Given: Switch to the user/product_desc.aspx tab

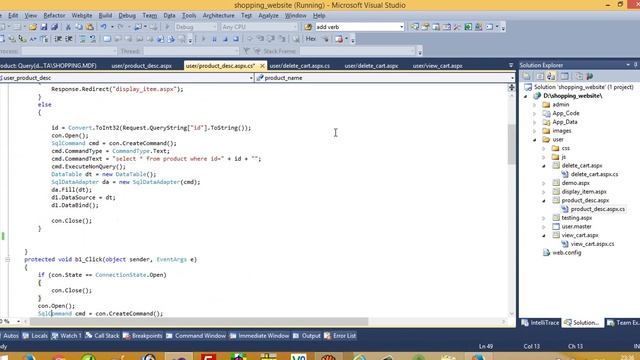Looking at the screenshot, I should click(141, 65).
